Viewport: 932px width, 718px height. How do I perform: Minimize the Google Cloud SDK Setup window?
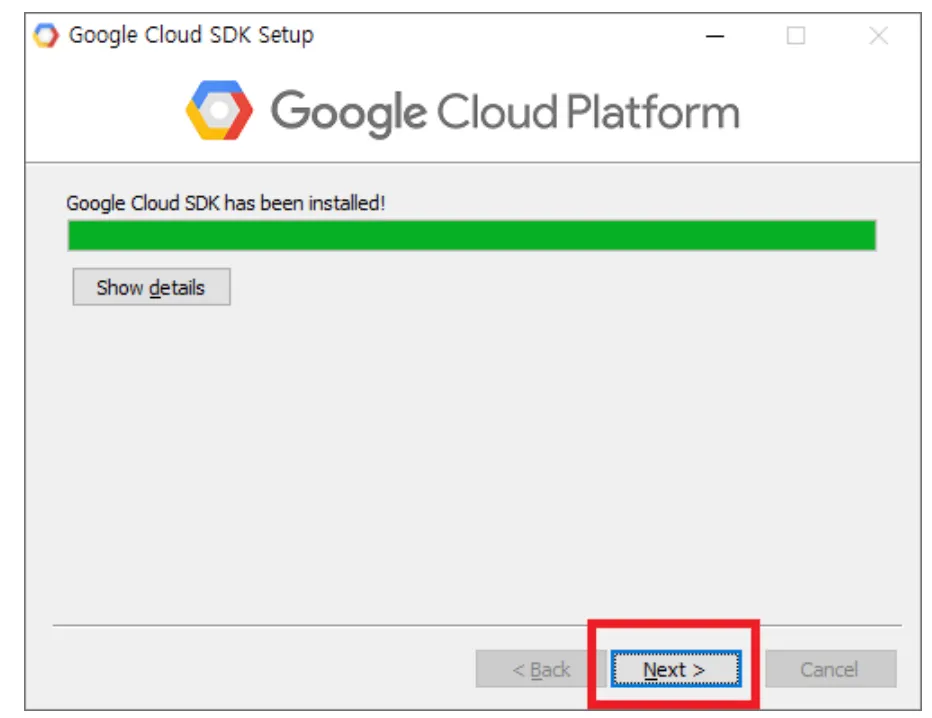[715, 36]
